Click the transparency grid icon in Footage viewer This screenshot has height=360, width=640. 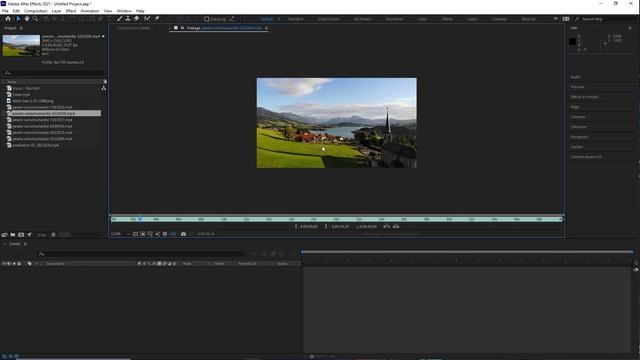pos(143,234)
